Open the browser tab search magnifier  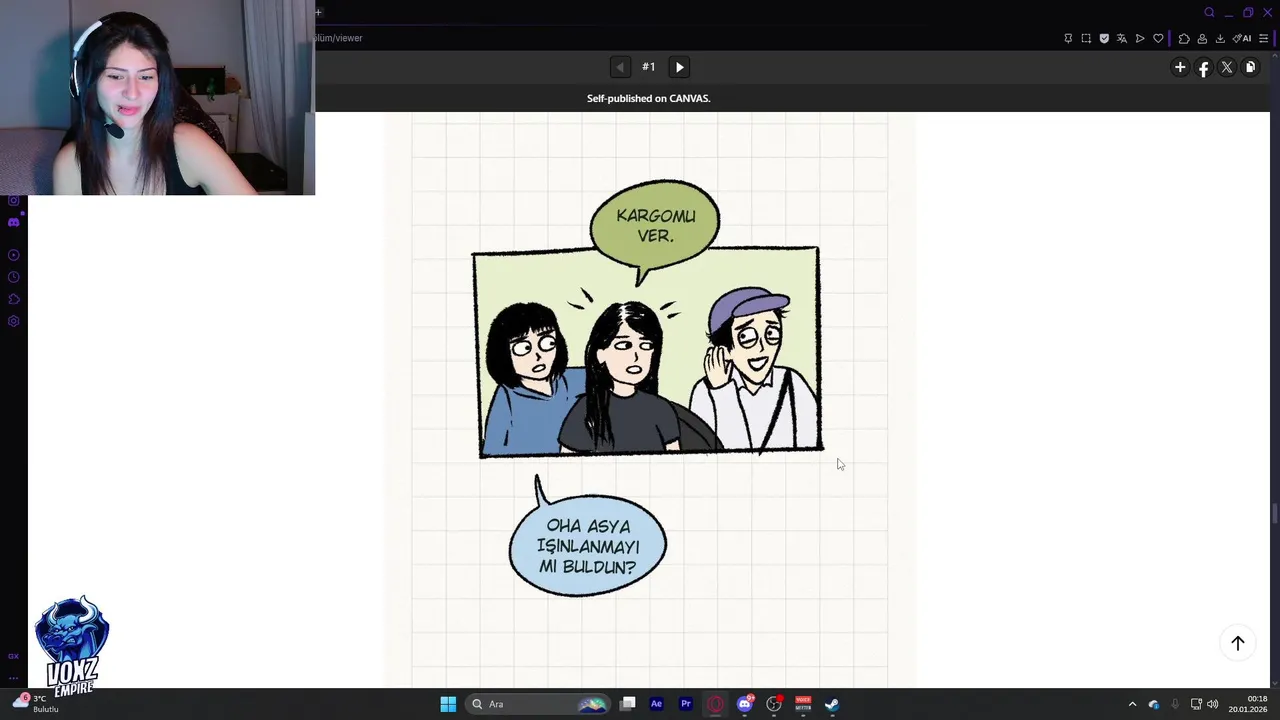click(1209, 12)
